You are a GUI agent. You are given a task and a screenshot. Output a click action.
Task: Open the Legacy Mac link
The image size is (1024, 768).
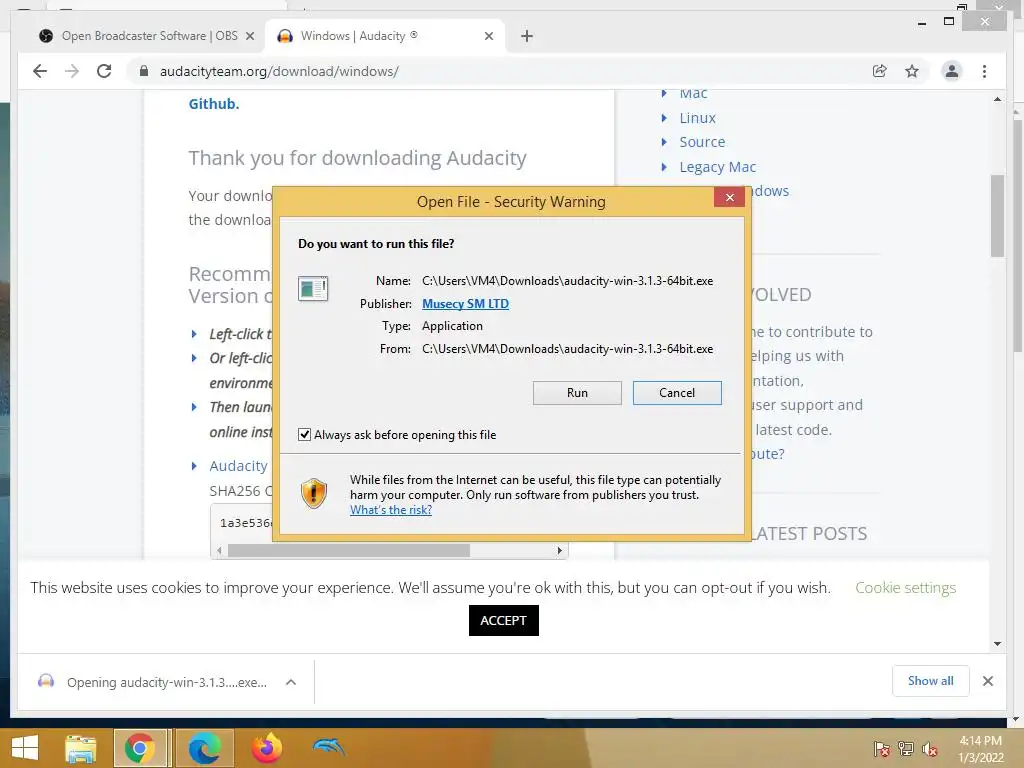[x=718, y=167]
